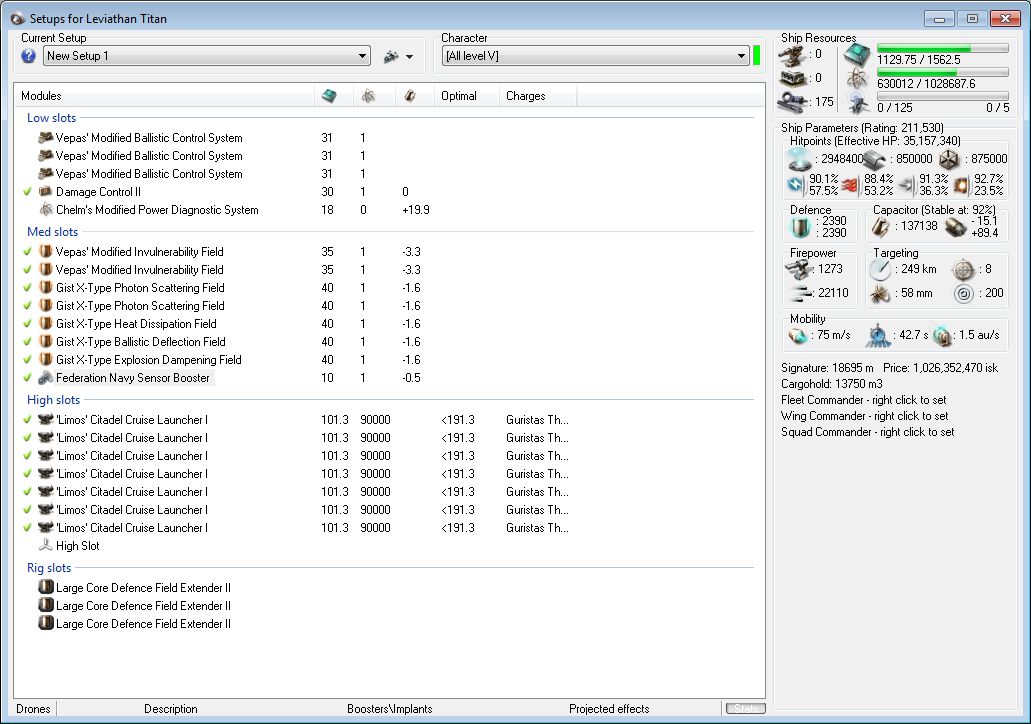Click the Defence tank icon beside 2390
The image size is (1031, 724).
[x=801, y=228]
